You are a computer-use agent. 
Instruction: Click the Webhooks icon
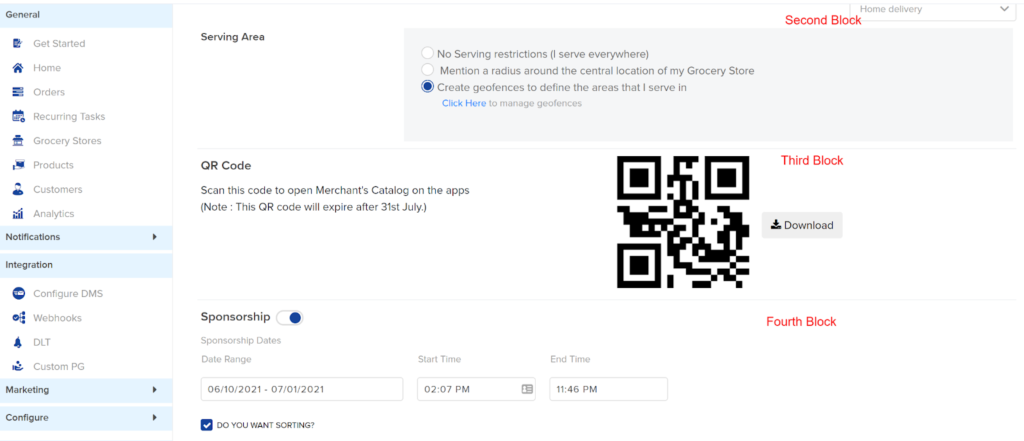tap(18, 318)
